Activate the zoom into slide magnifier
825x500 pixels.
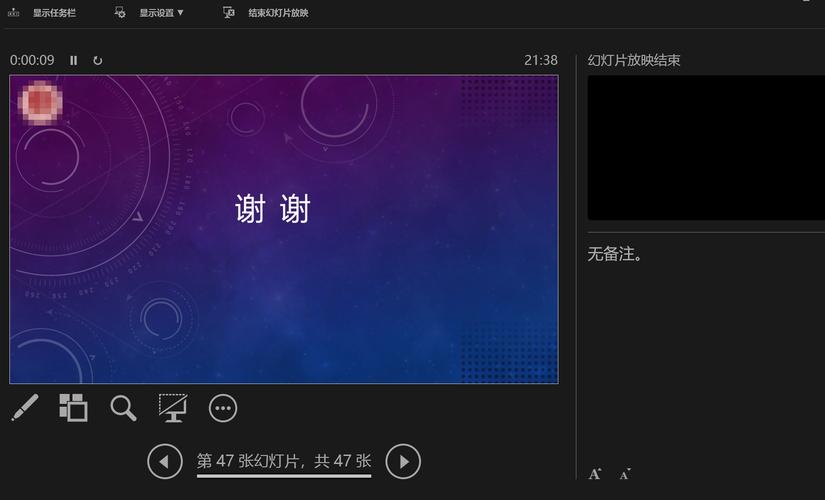[124, 408]
